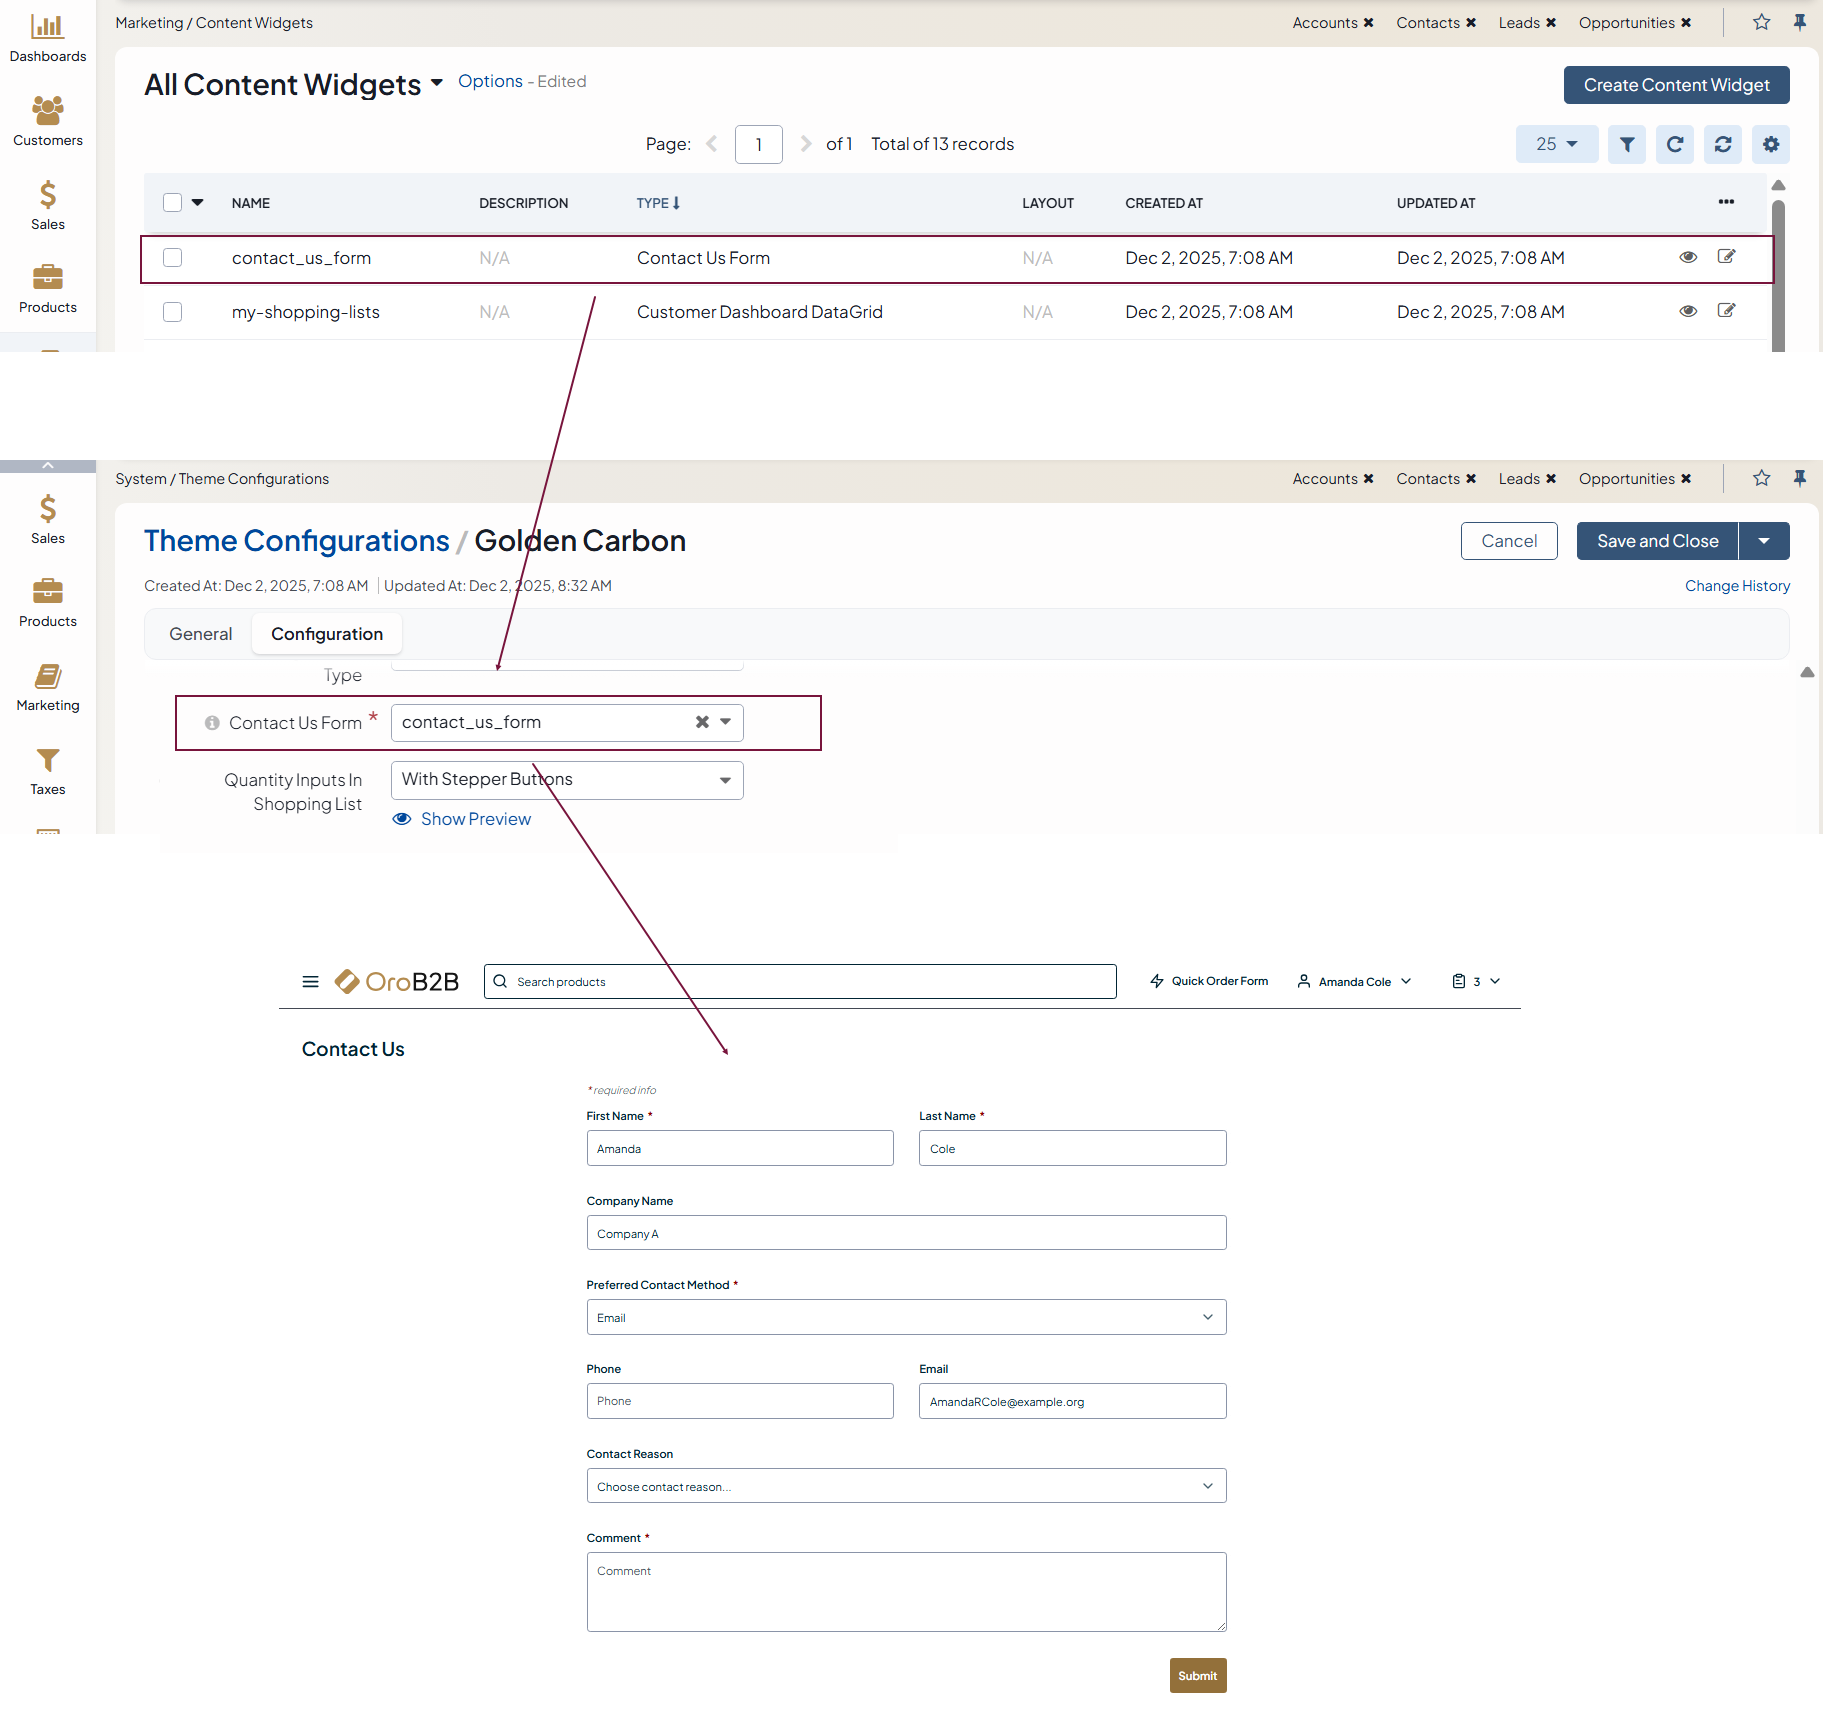The width and height of the screenshot is (1823, 1731).
Task: View the my-shopping-lists widget via eye icon
Action: [1688, 311]
